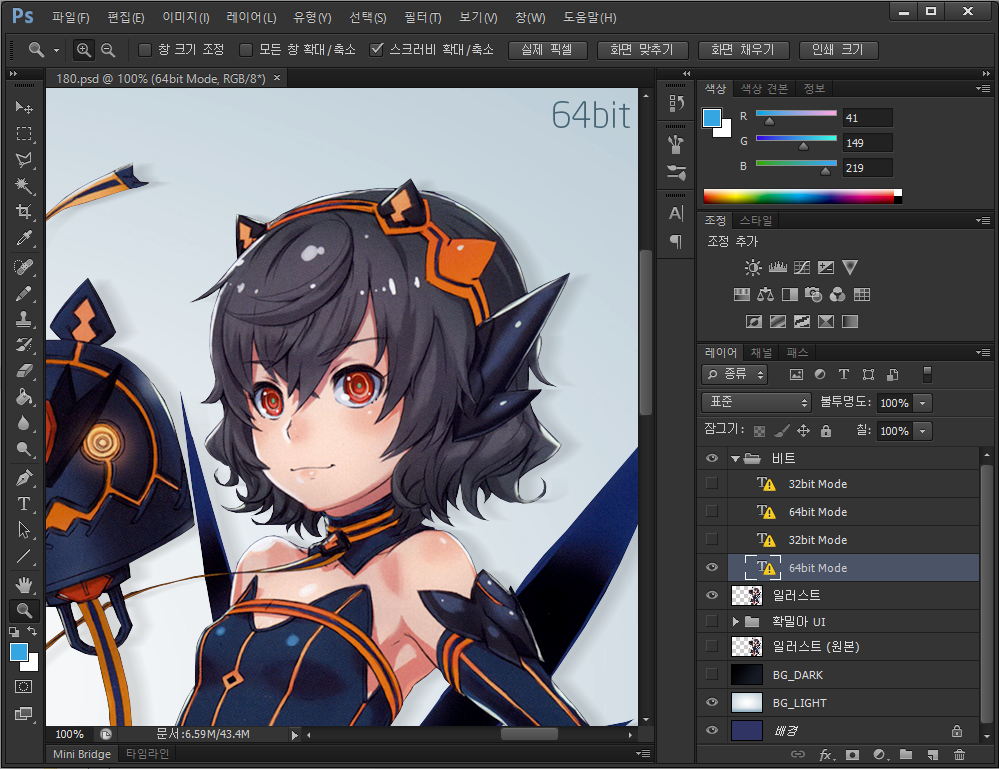Open the blend mode 표준 dropdown
The image size is (999, 769).
757,402
